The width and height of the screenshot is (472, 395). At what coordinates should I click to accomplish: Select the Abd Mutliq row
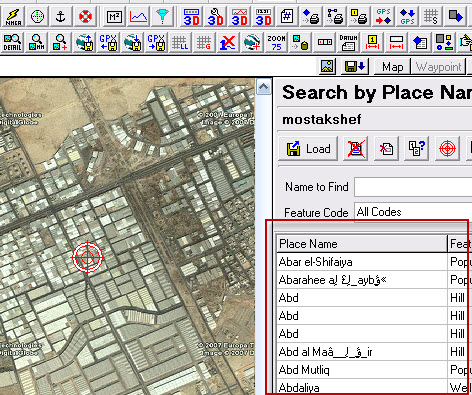pos(374,370)
